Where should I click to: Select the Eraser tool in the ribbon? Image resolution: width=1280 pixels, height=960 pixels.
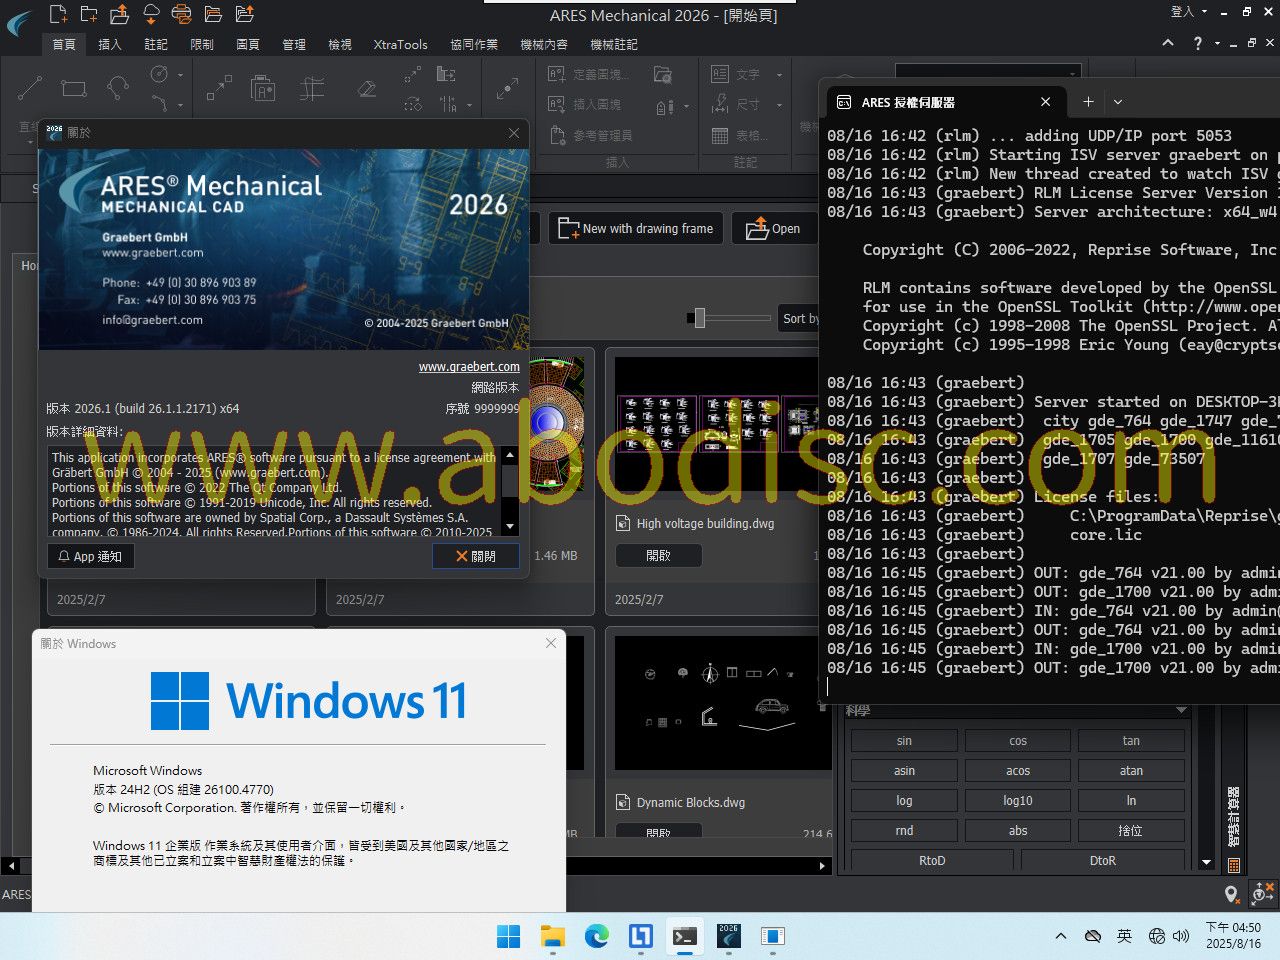pyautogui.click(x=367, y=88)
